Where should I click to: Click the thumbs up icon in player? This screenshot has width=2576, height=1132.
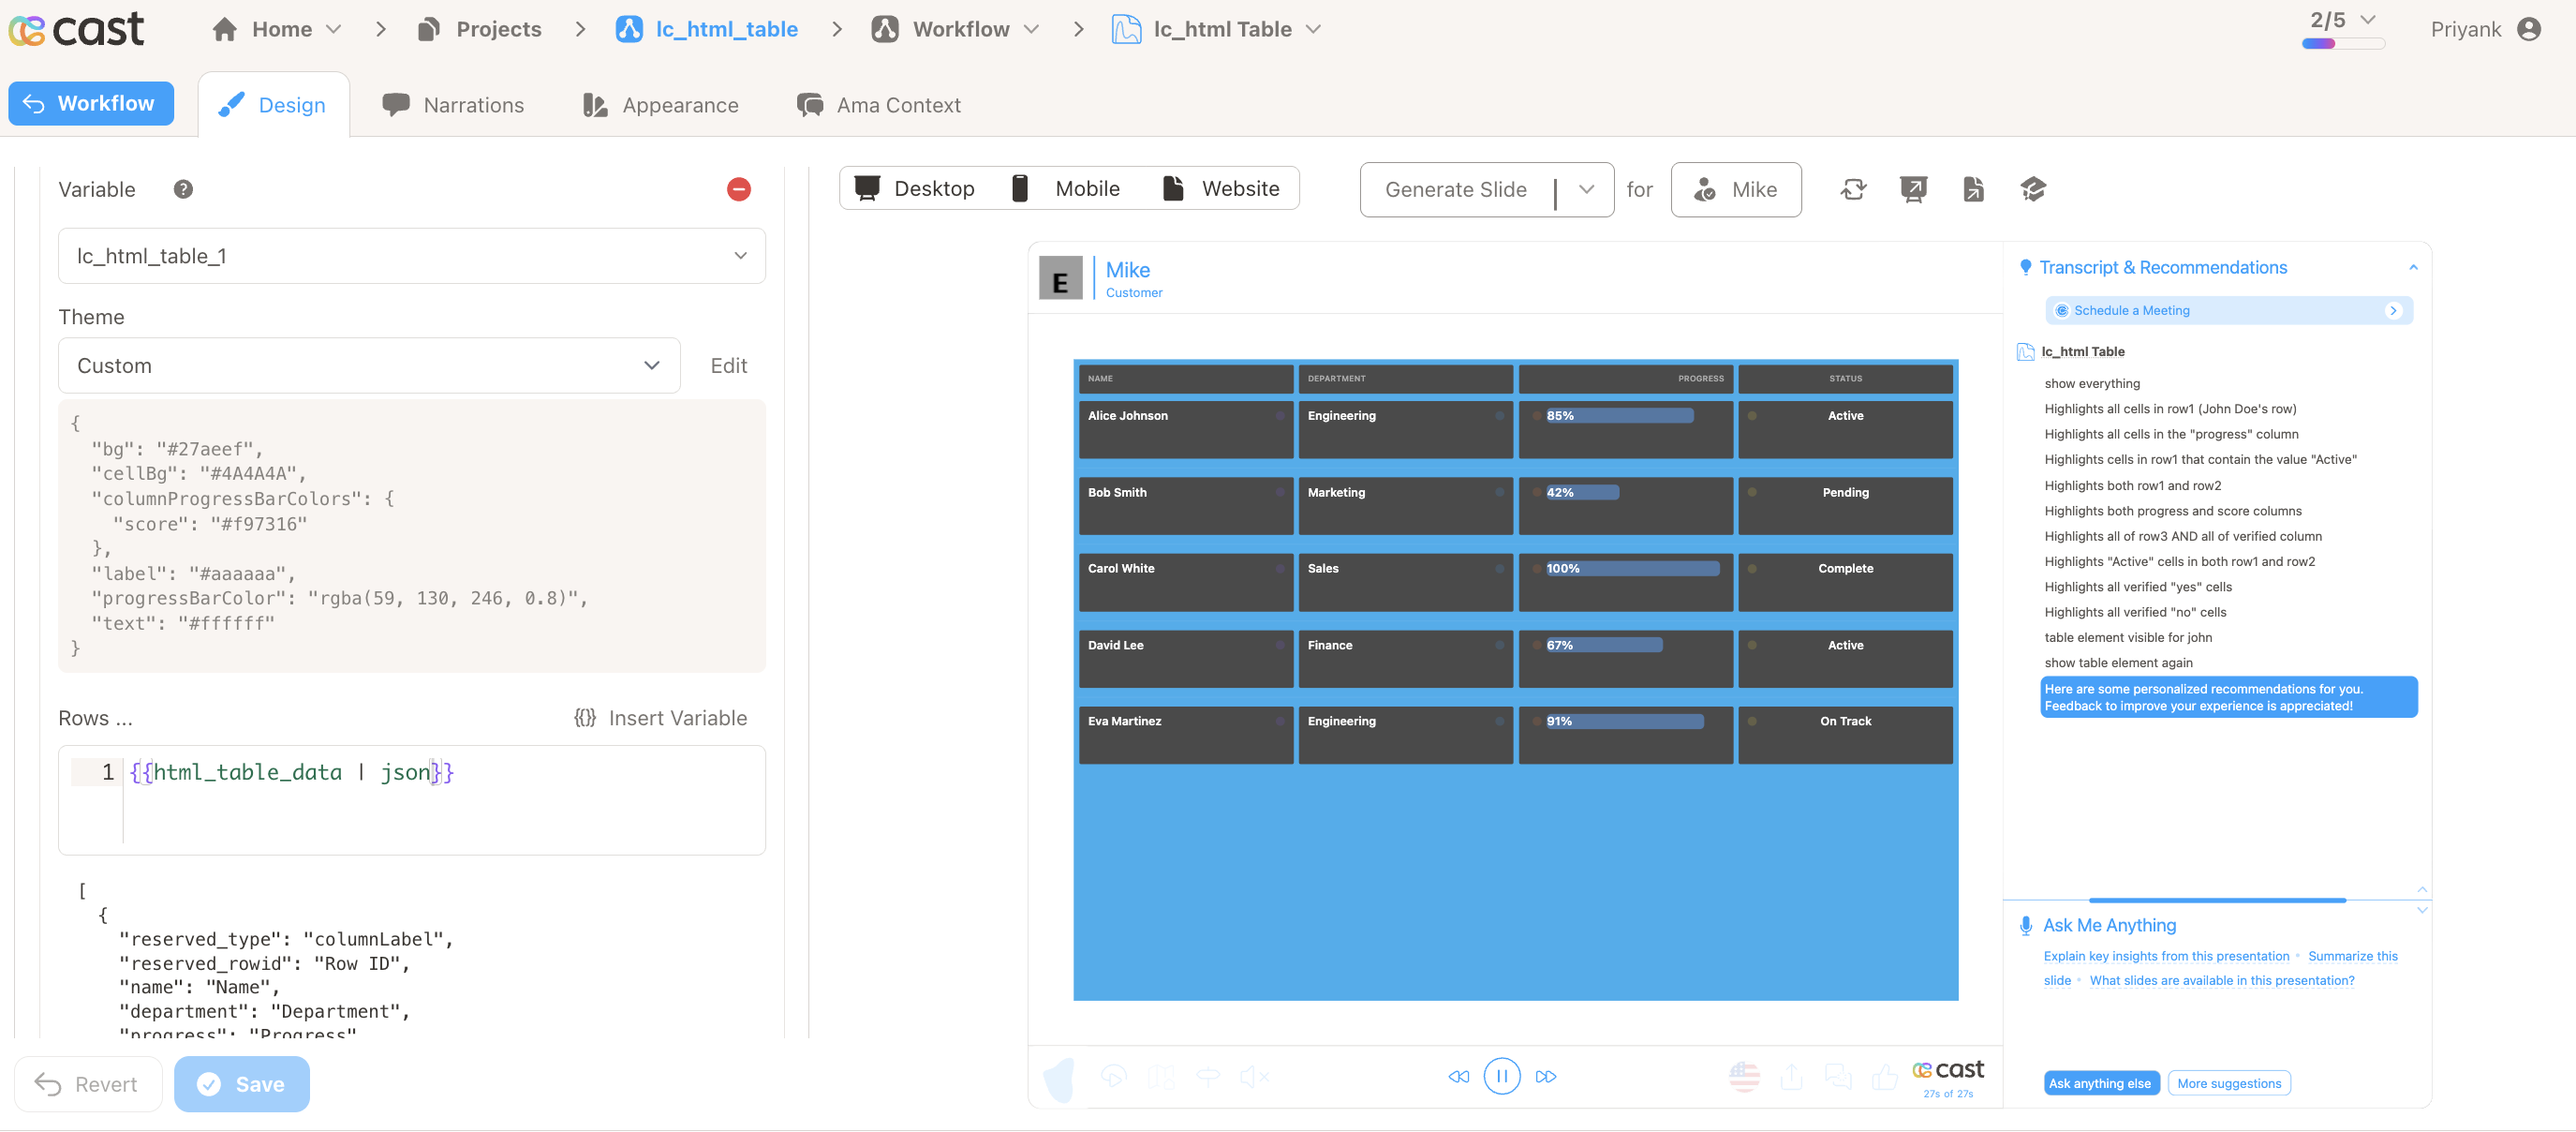(x=1884, y=1077)
